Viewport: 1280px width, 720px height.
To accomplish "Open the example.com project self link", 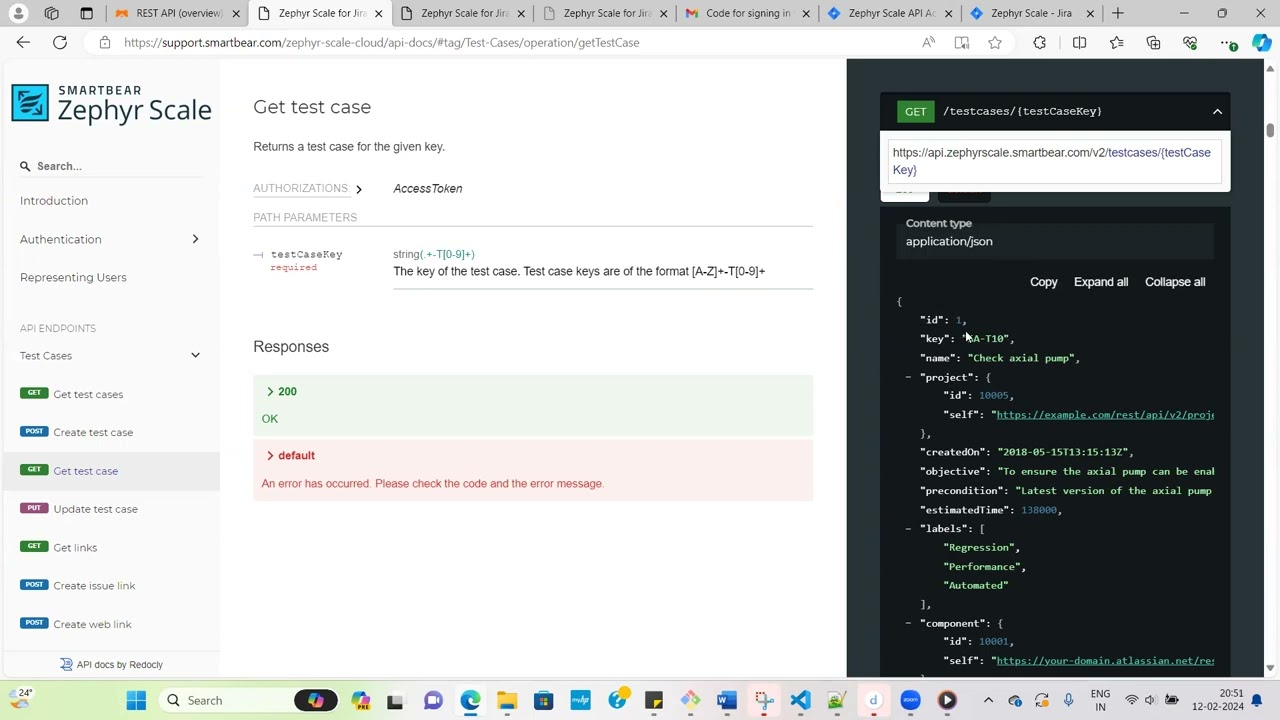I will pos(1105,414).
